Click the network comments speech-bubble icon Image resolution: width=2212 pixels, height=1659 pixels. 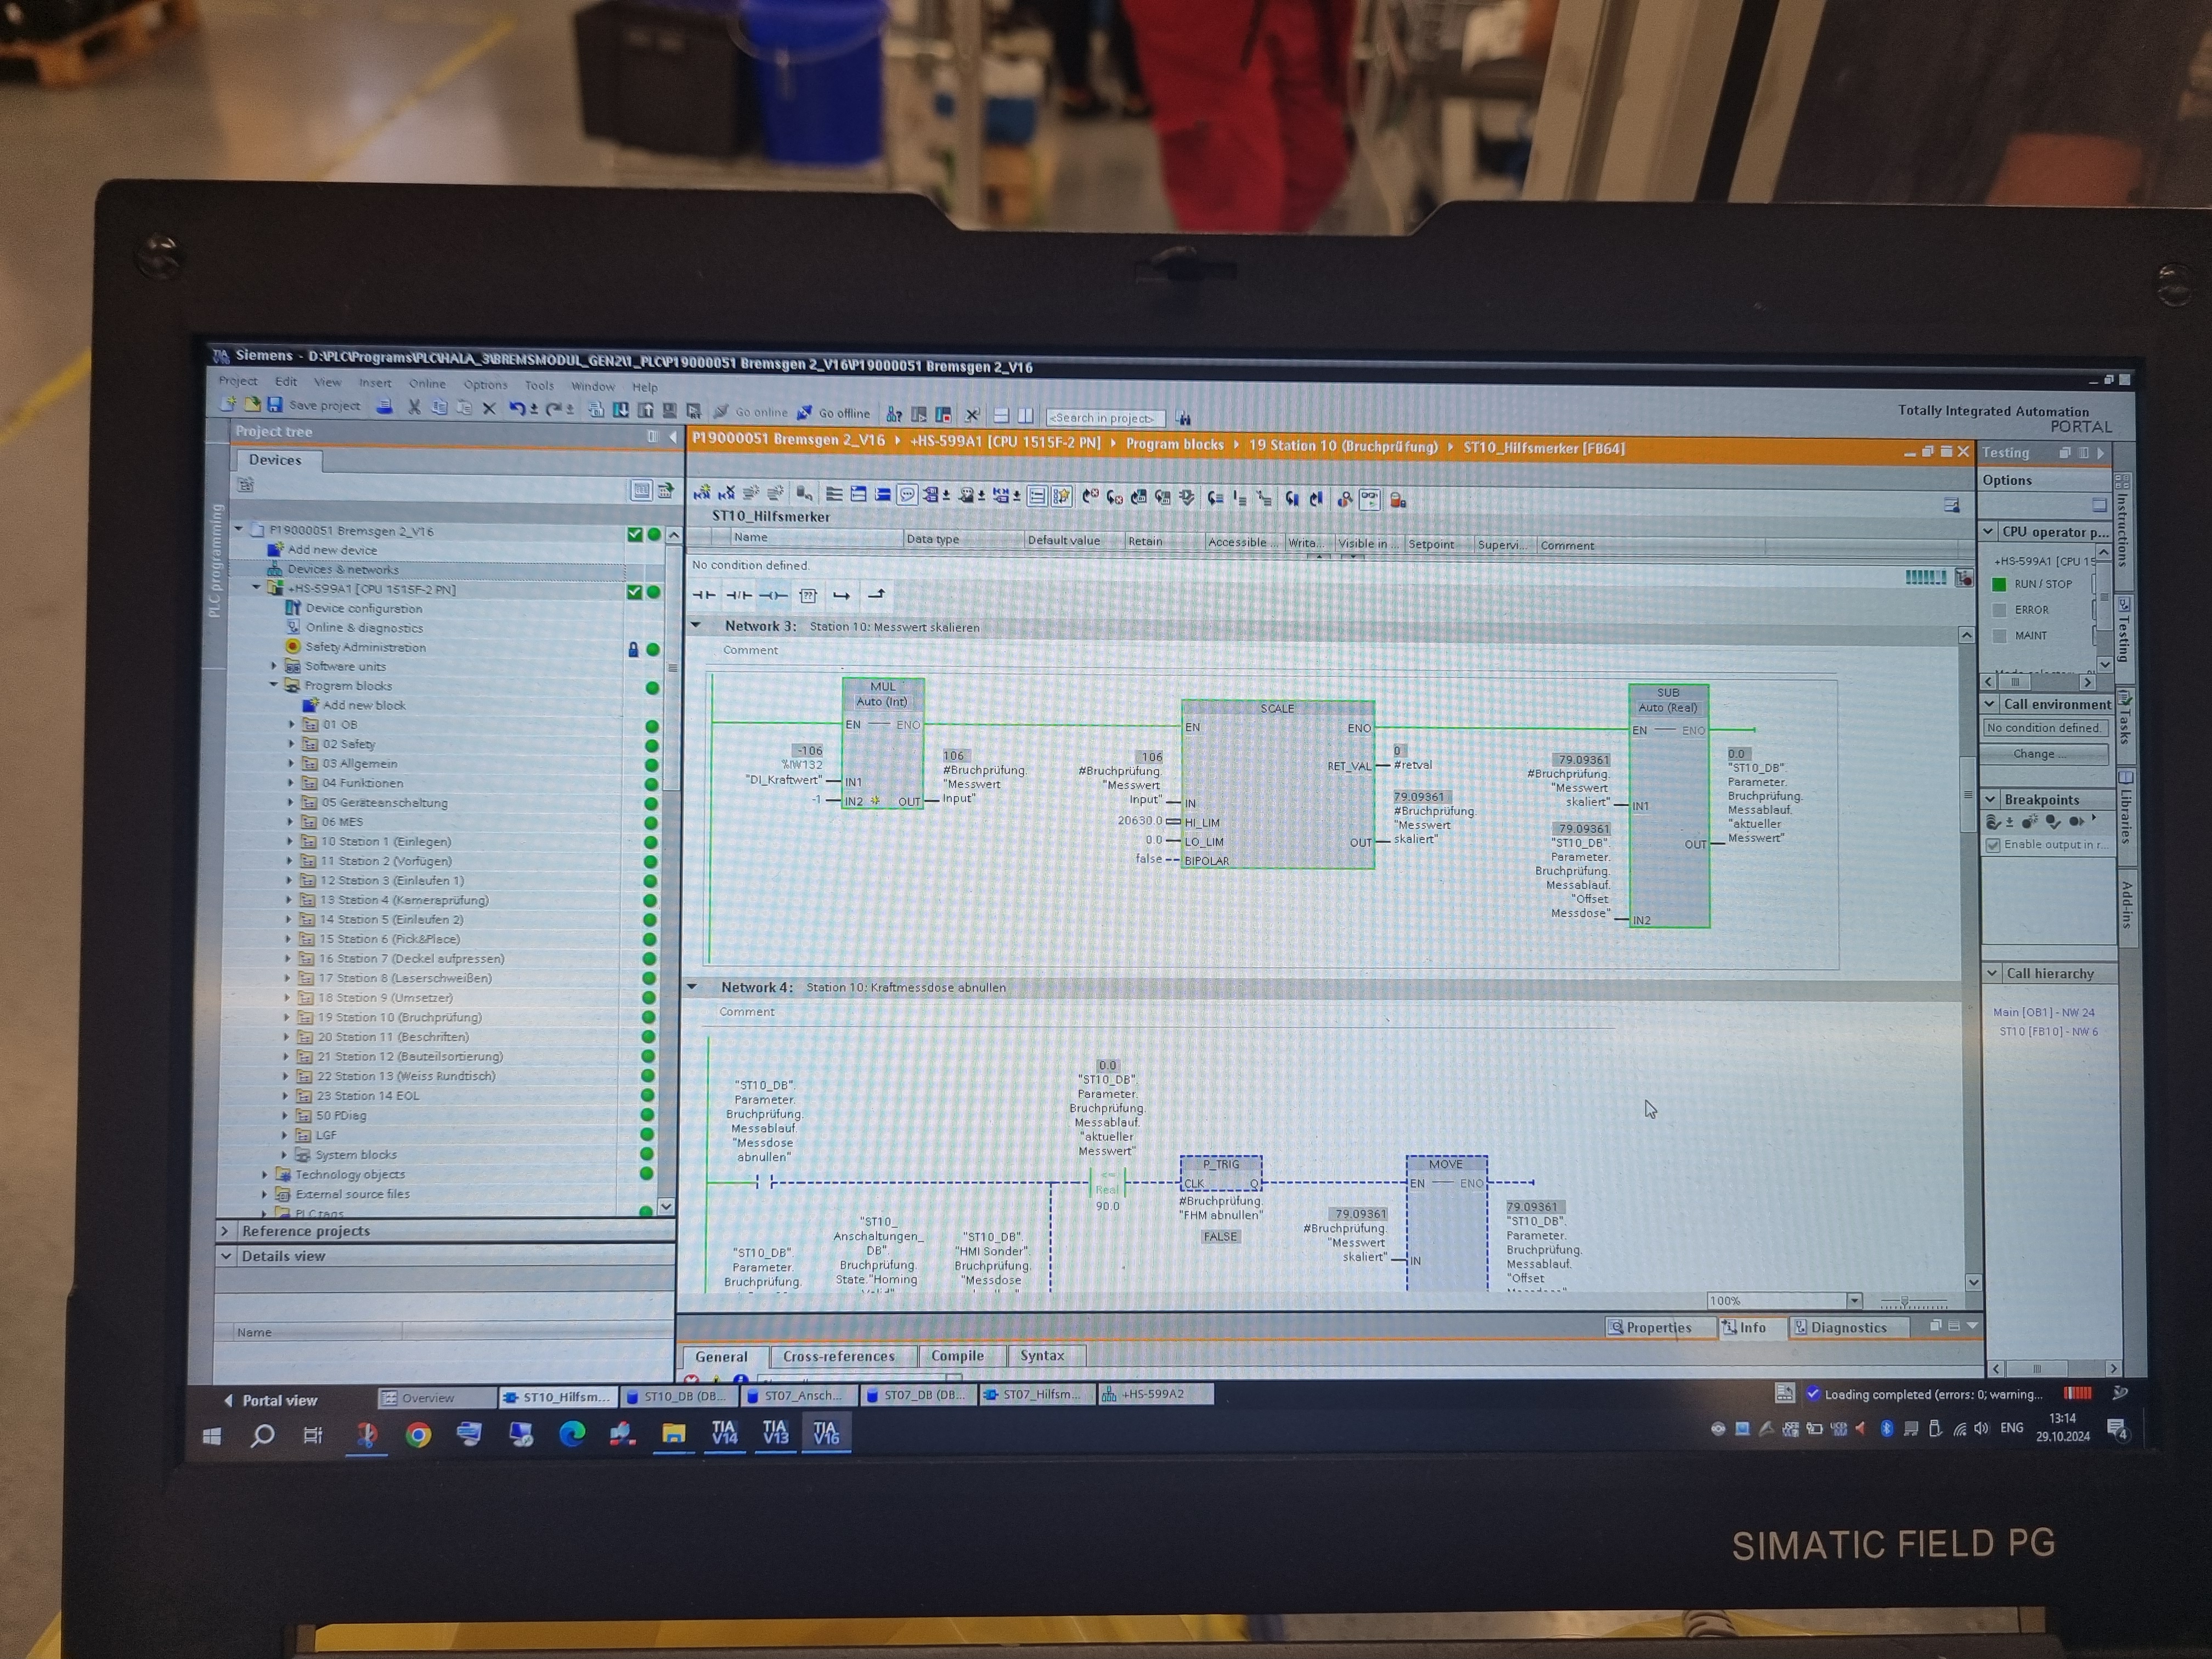[x=907, y=494]
